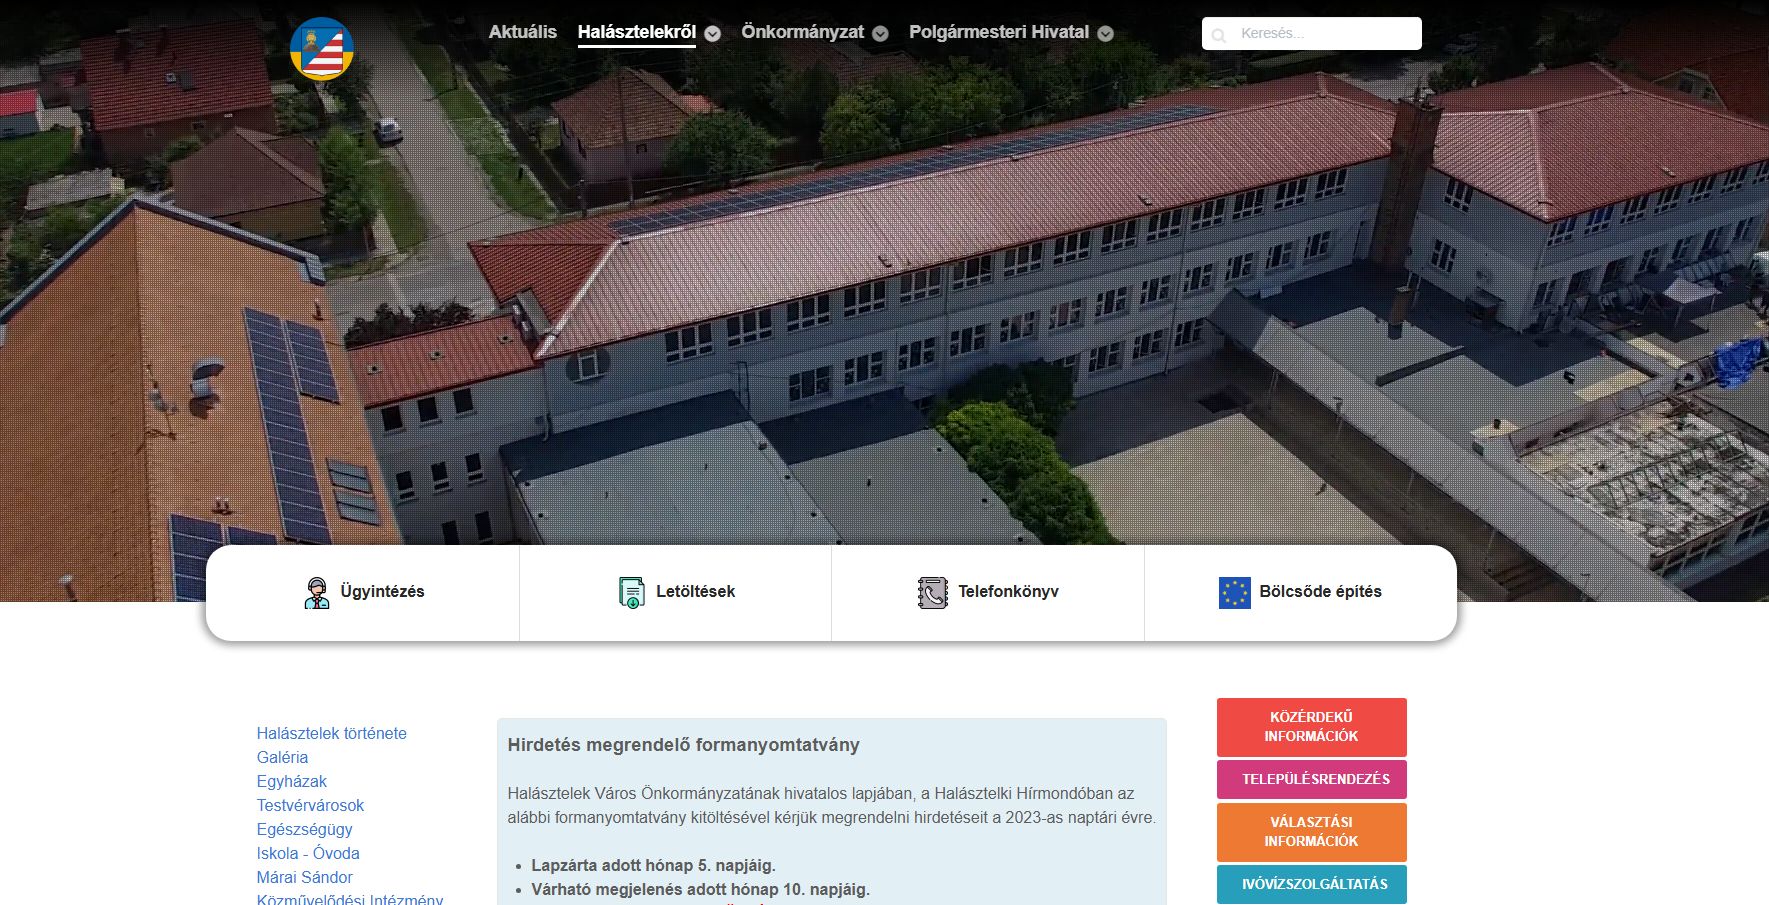This screenshot has height=905, width=1769.
Task: Click the Telefonkönyv phonebook icon
Action: (932, 593)
